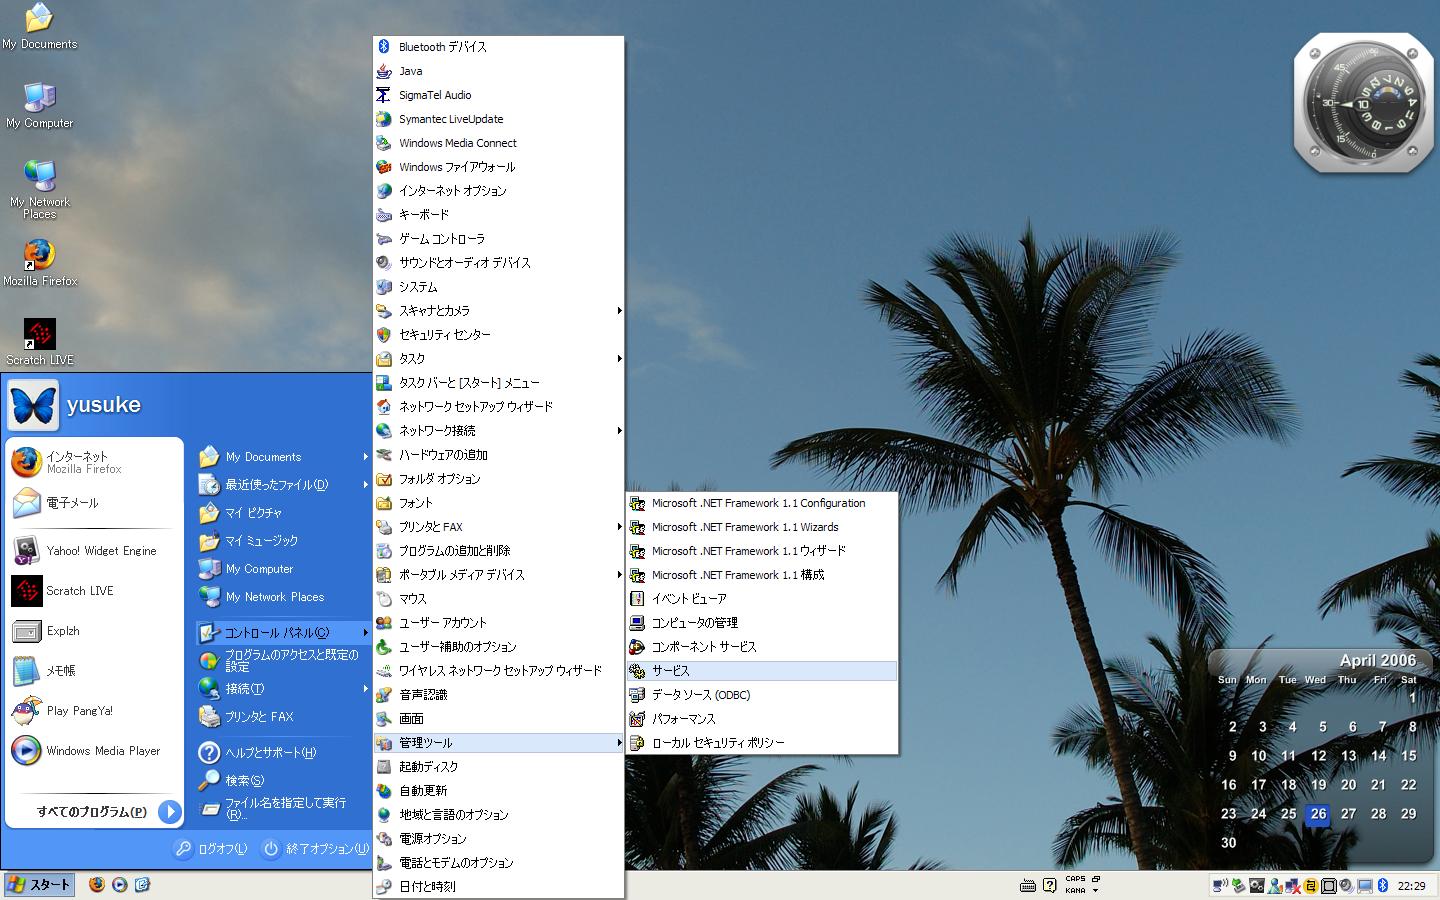Viewport: 1440px width, 900px height.
Task: Click Bluetooth icon in system tray
Action: pos(1384,885)
